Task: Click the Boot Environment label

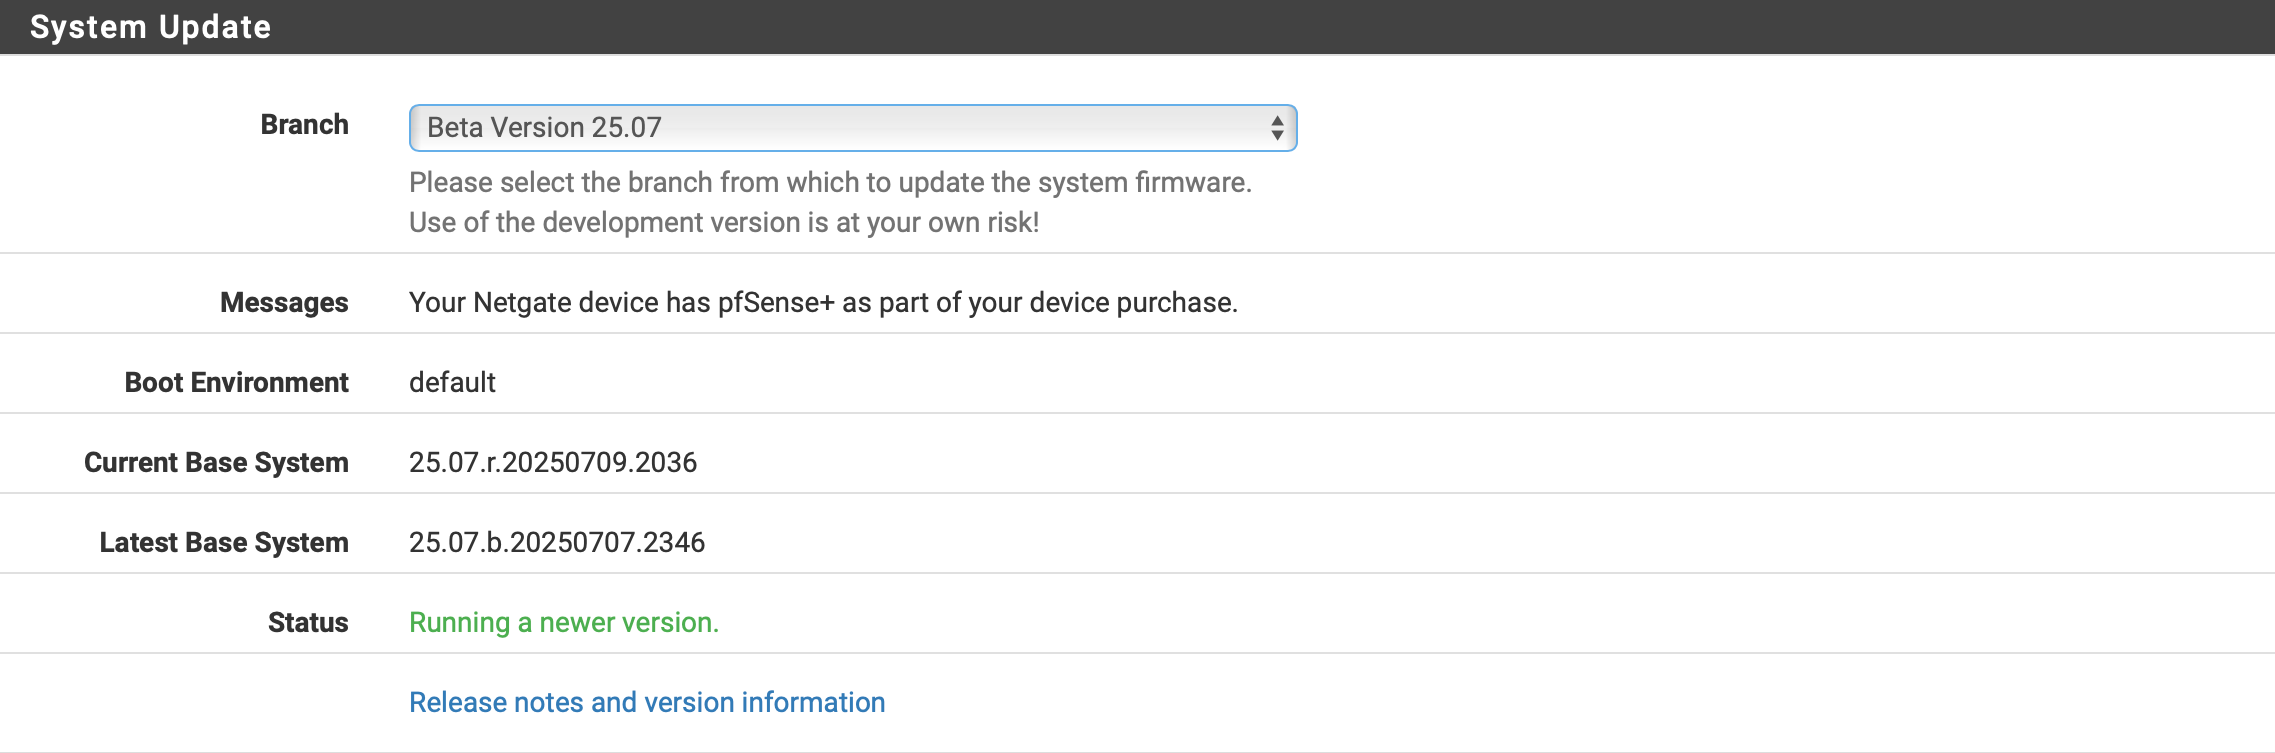Action: click(x=236, y=383)
